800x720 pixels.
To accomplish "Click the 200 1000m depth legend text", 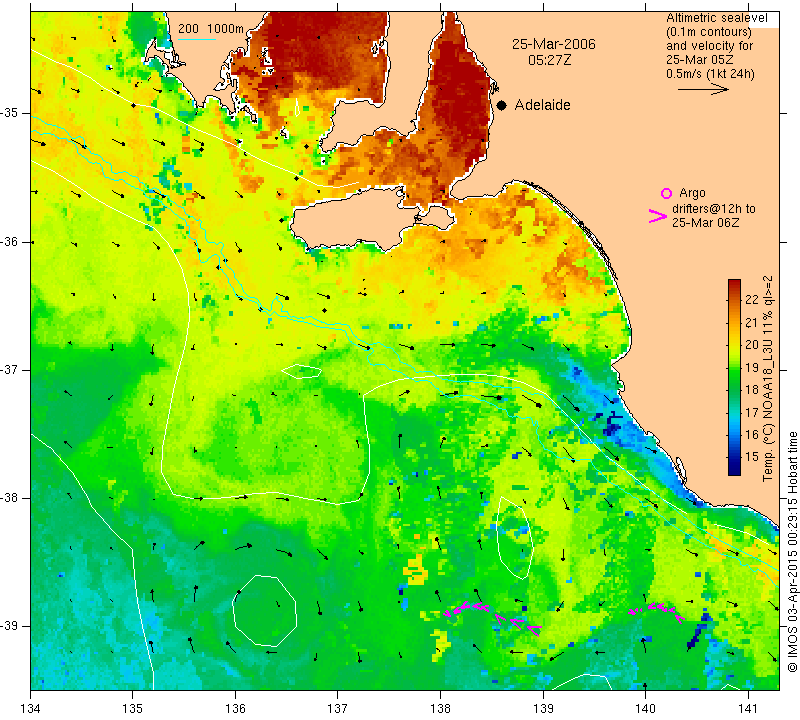I will point(211,29).
